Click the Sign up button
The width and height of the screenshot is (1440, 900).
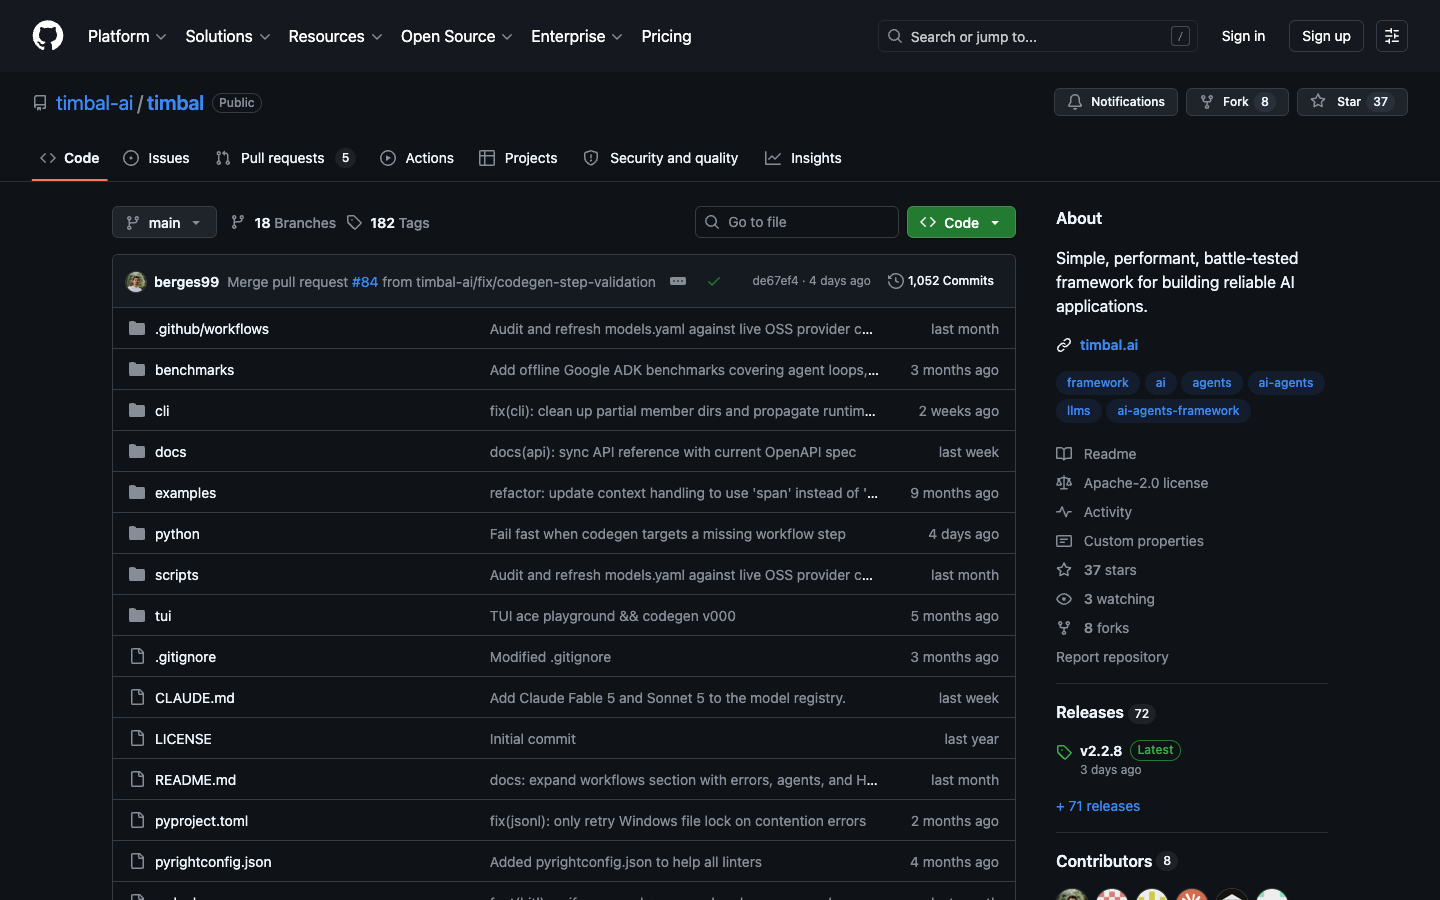point(1326,36)
